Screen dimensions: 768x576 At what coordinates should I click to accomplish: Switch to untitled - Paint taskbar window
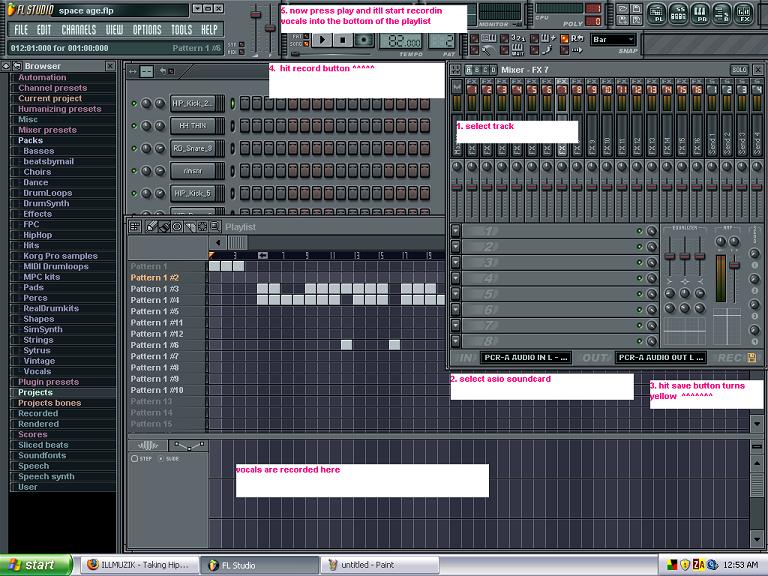pyautogui.click(x=380, y=565)
